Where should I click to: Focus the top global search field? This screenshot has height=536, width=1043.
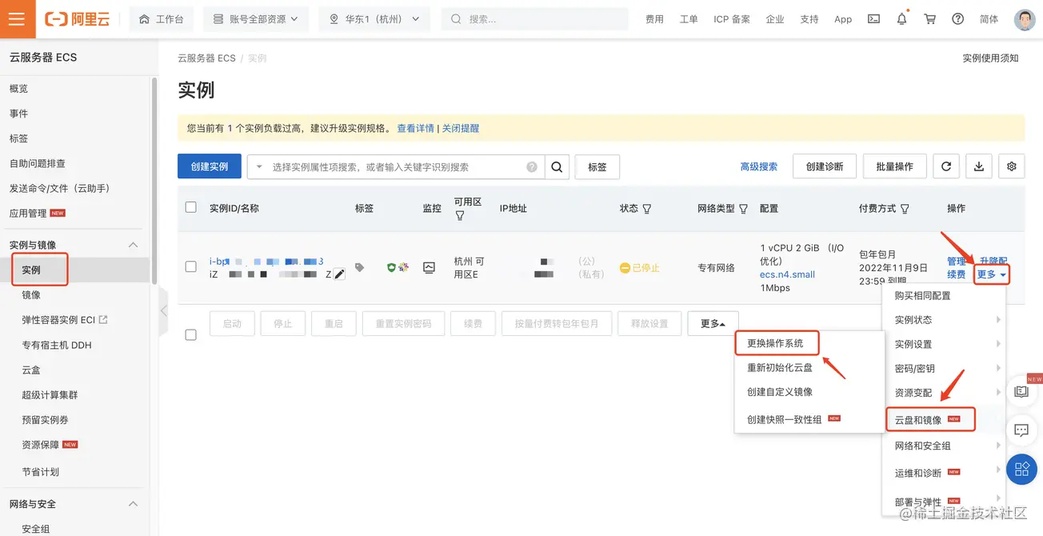tap(535, 19)
